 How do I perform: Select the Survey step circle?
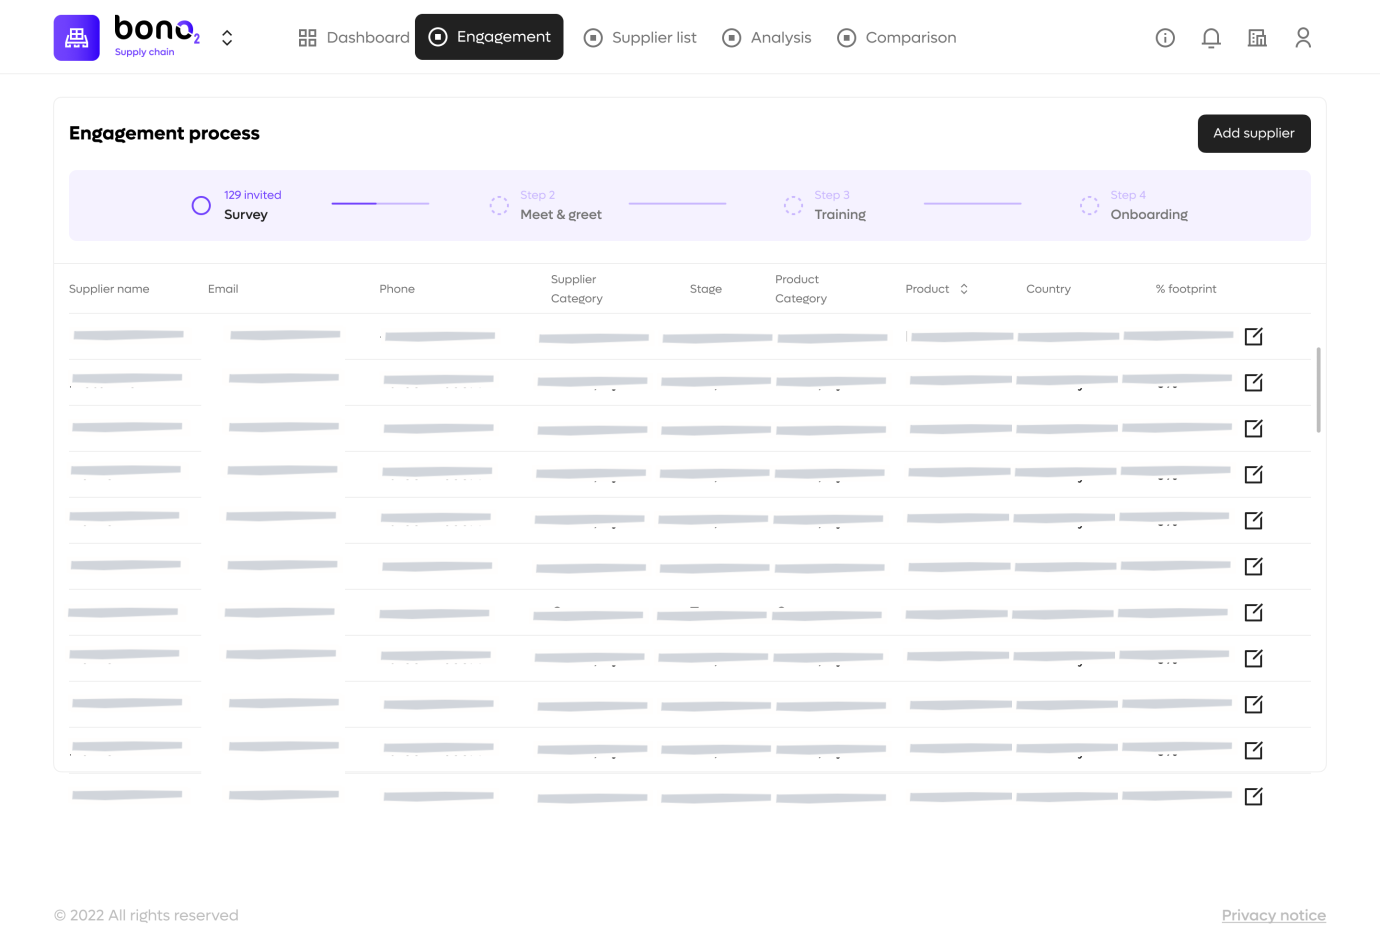point(201,206)
